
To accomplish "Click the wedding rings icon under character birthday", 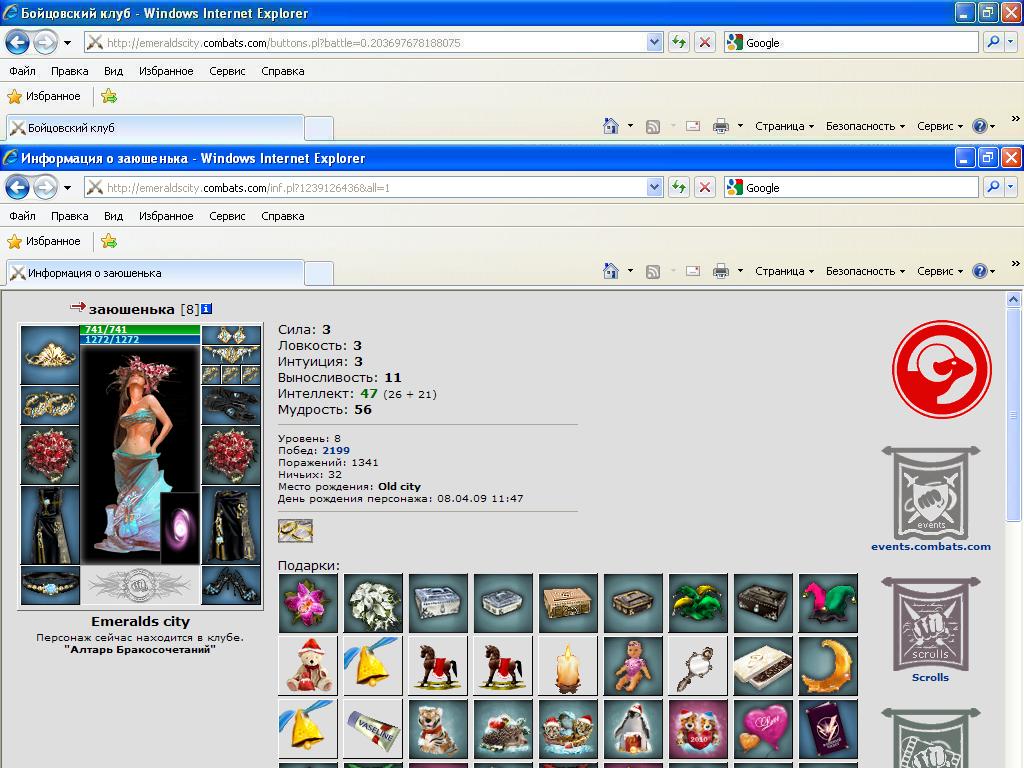I will click(x=295, y=531).
